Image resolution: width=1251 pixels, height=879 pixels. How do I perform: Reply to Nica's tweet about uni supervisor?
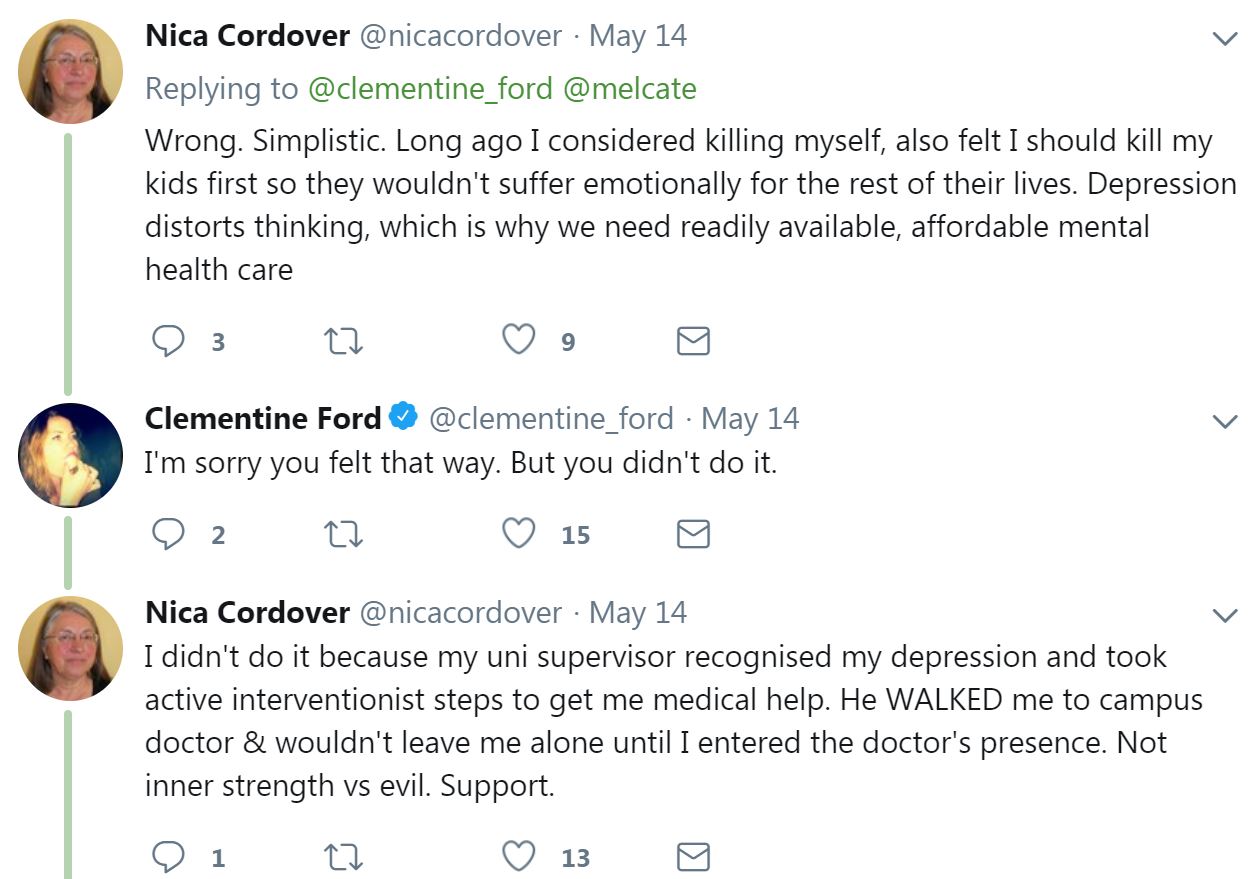(x=169, y=857)
